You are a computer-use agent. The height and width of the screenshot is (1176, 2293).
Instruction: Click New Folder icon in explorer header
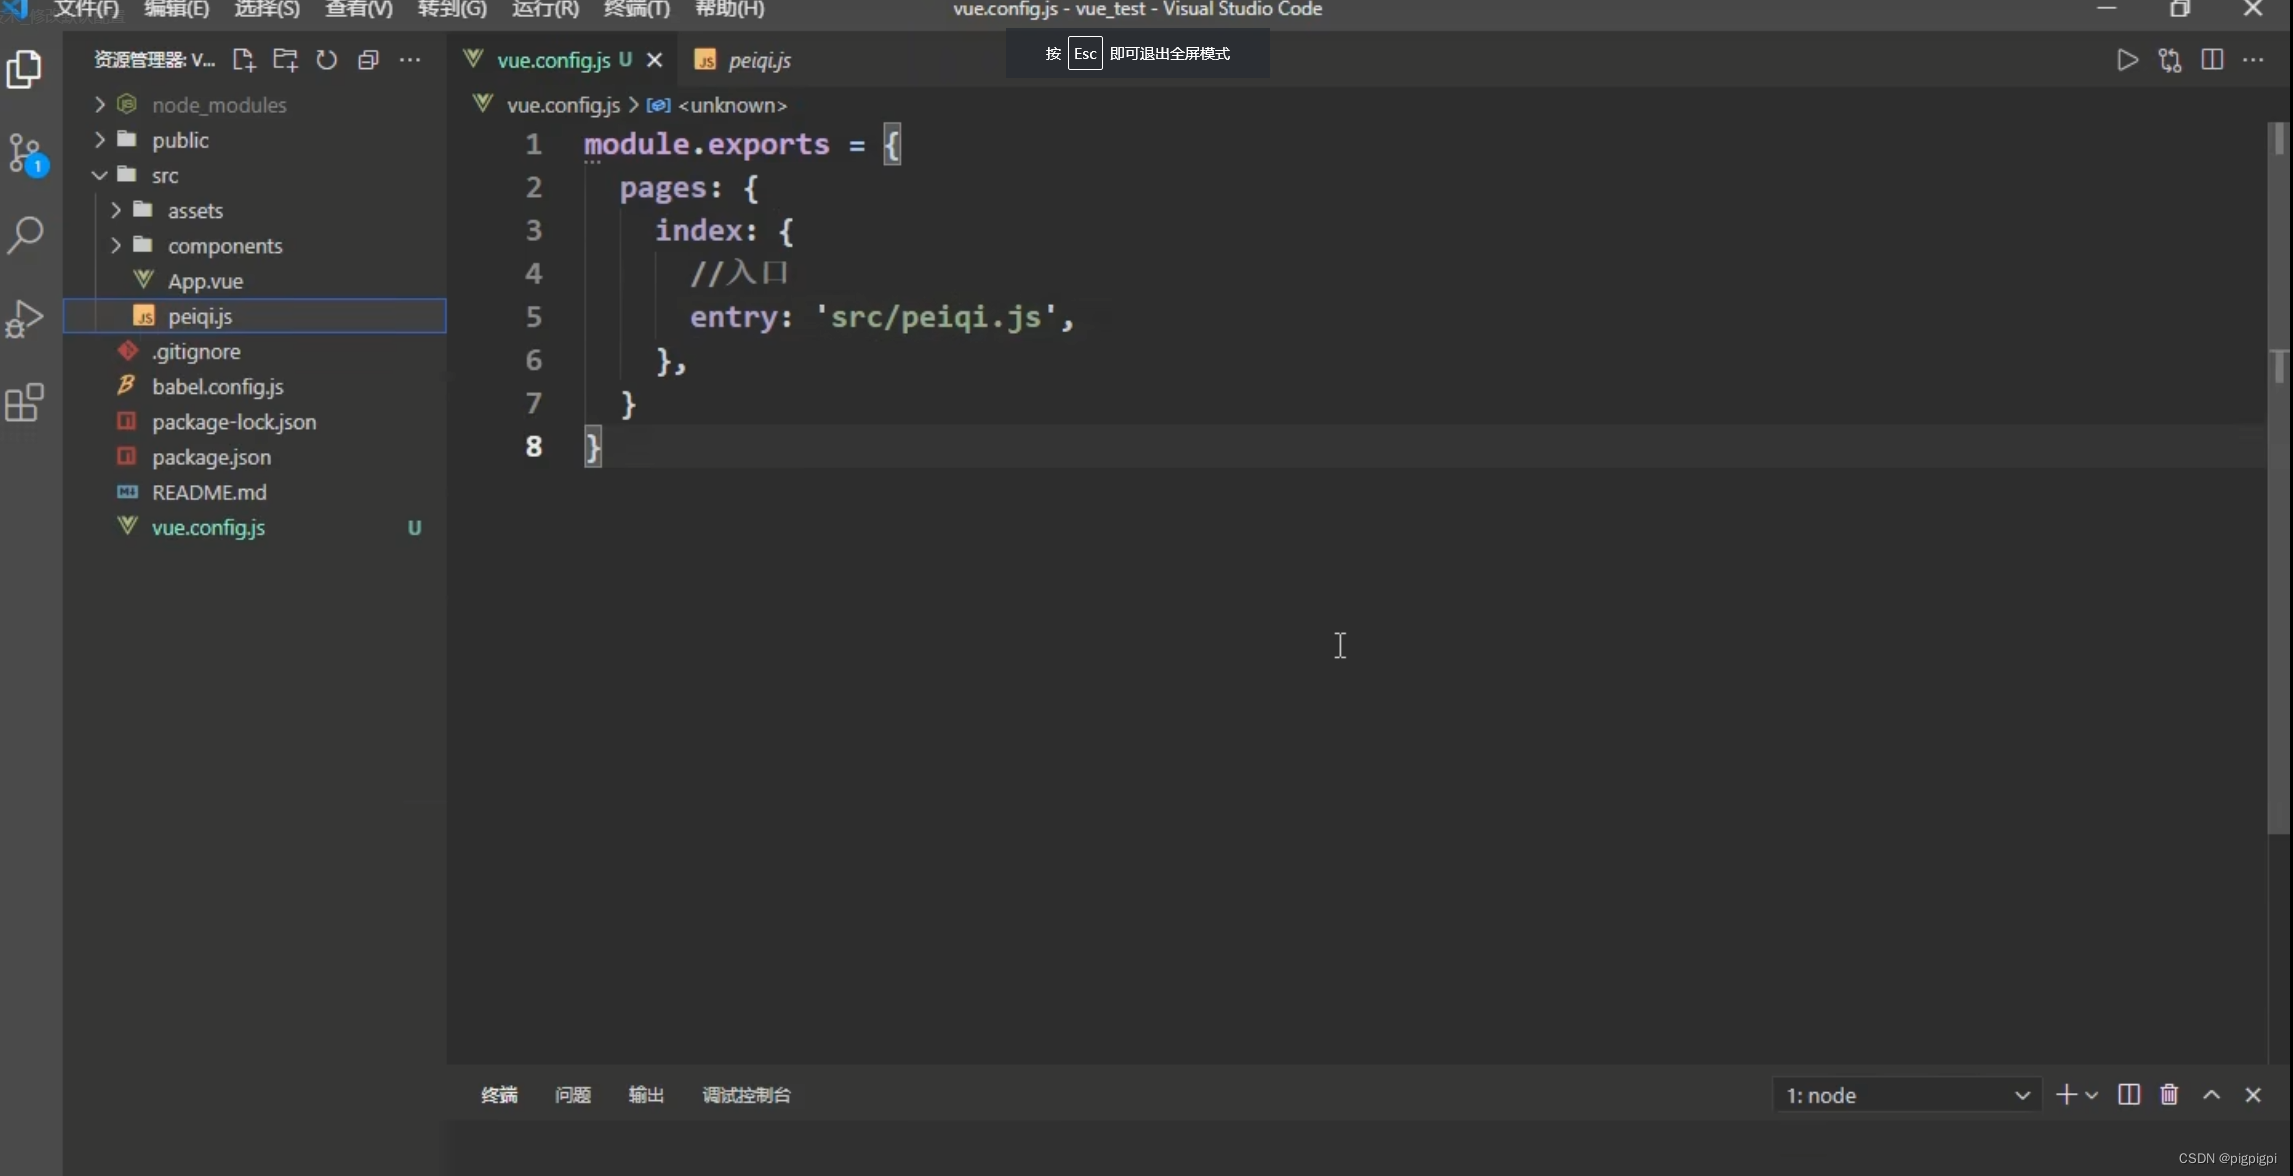click(x=286, y=60)
